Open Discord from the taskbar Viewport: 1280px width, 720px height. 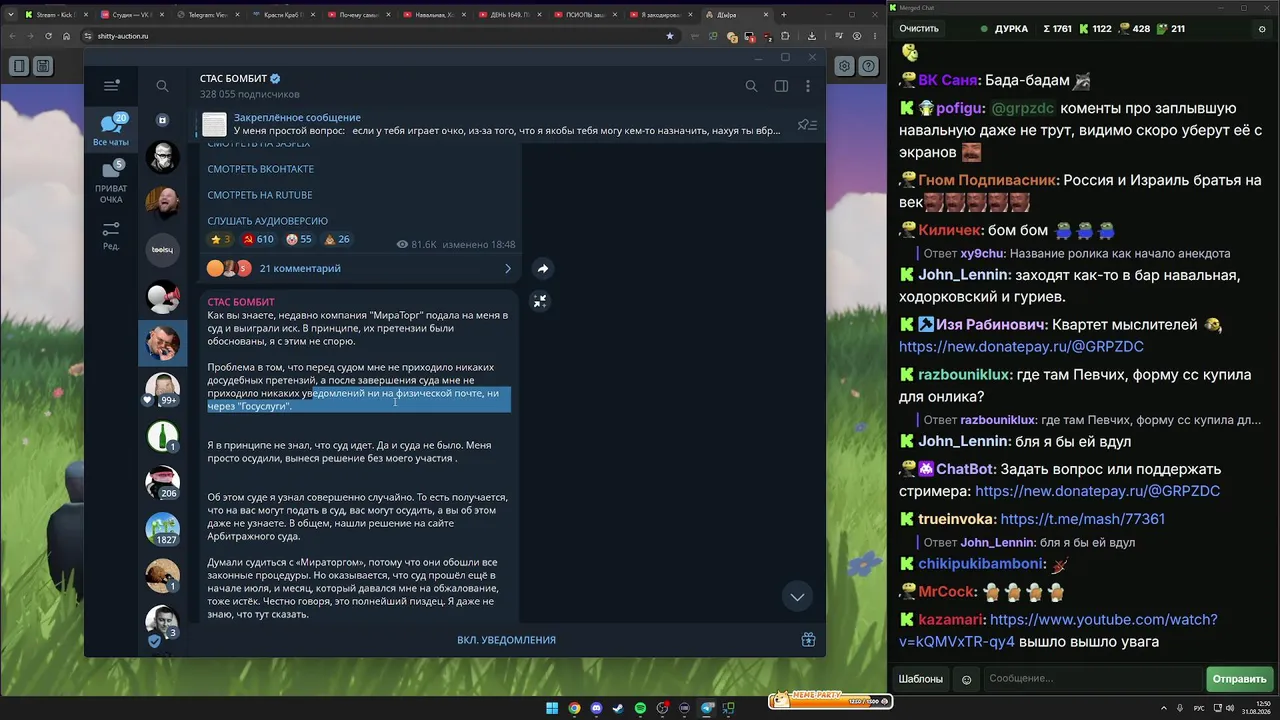pyautogui.click(x=596, y=709)
